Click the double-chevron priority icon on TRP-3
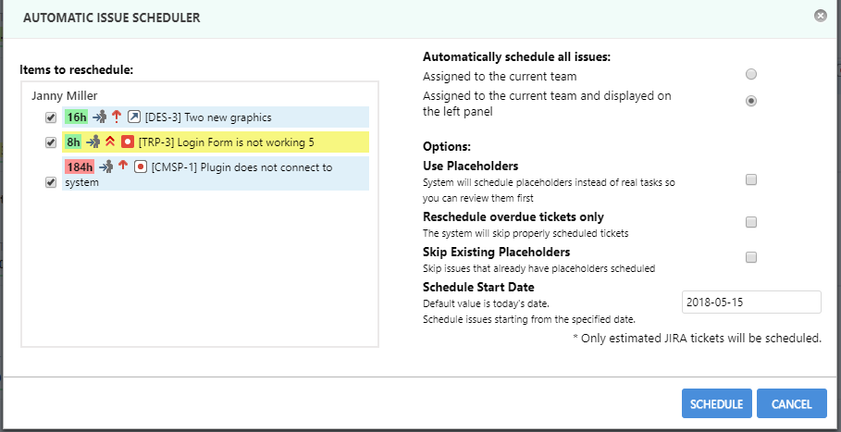Screen dimensions: 841x432 tap(110, 142)
